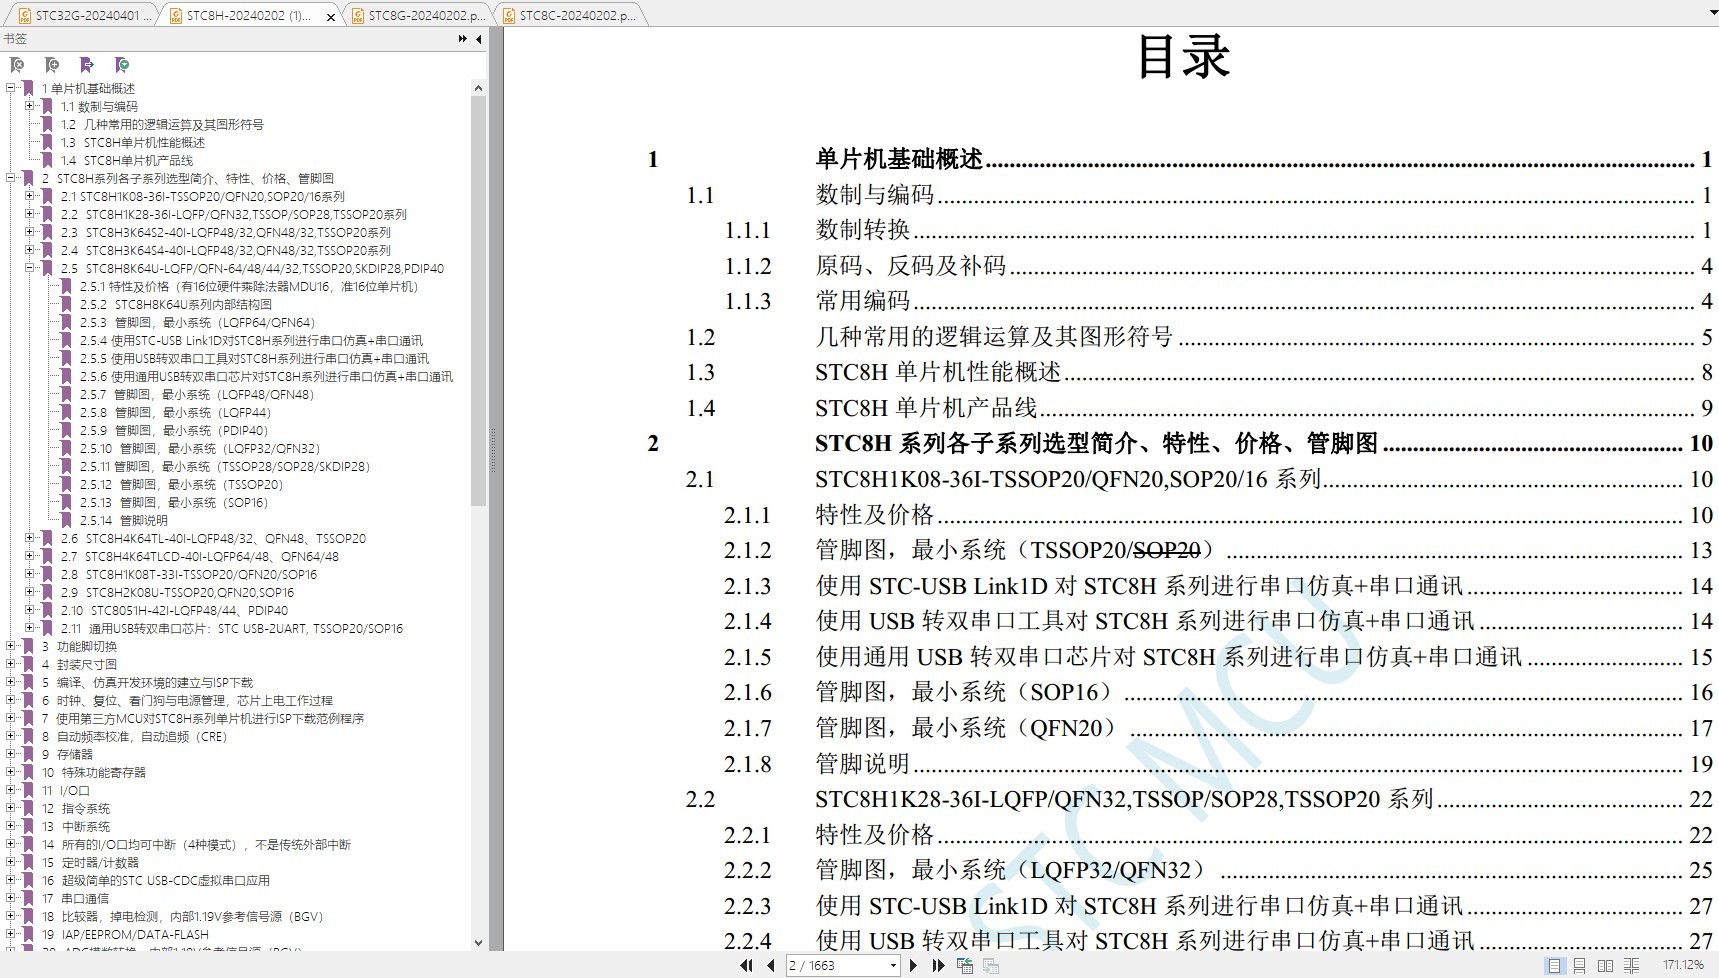Click bookmark icon beside 13 中断系统

click(x=28, y=826)
